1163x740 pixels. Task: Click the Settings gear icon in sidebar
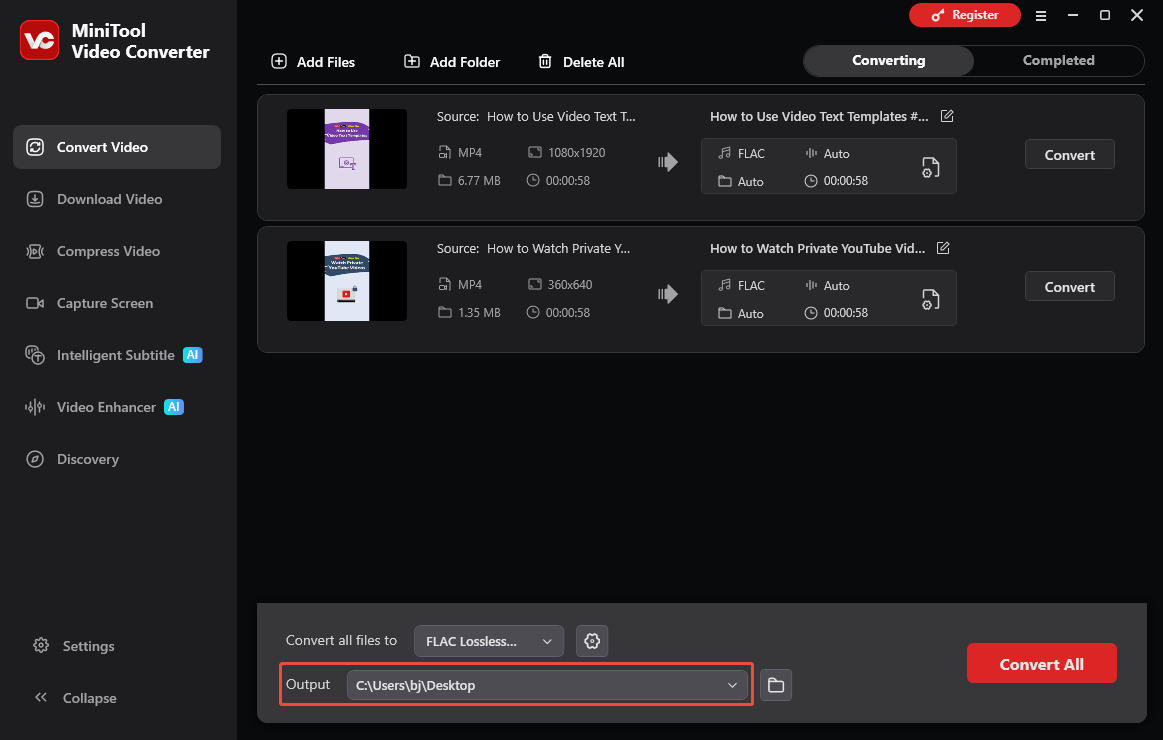pyautogui.click(x=41, y=645)
